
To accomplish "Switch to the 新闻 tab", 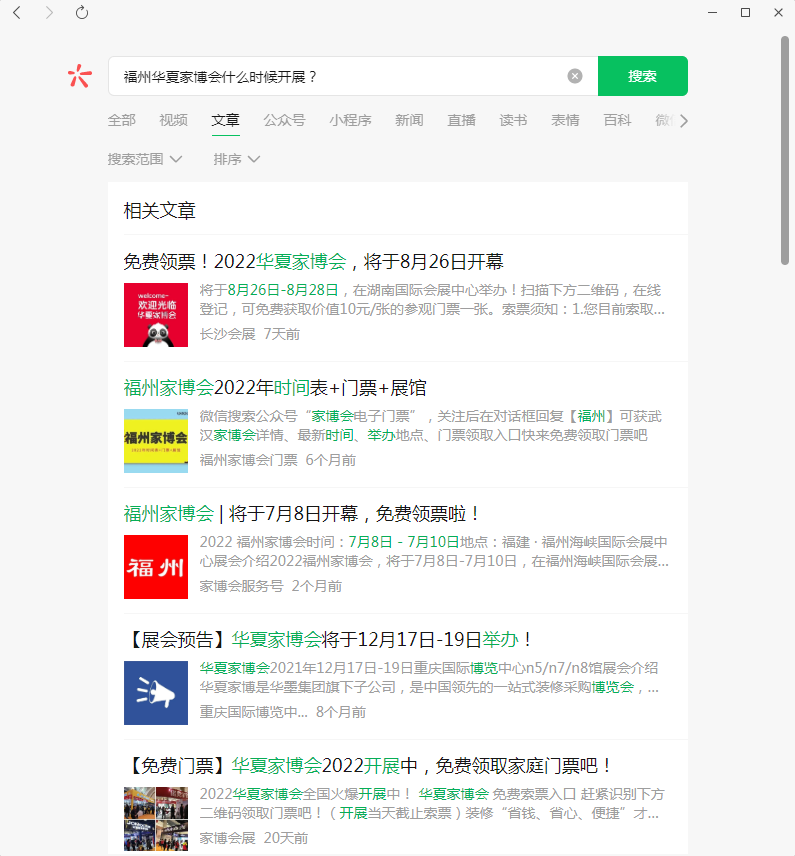I will coord(410,120).
